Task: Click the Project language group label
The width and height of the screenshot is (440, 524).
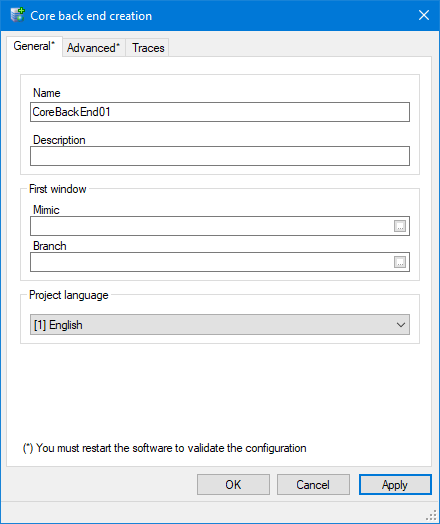Action: [x=69, y=295]
